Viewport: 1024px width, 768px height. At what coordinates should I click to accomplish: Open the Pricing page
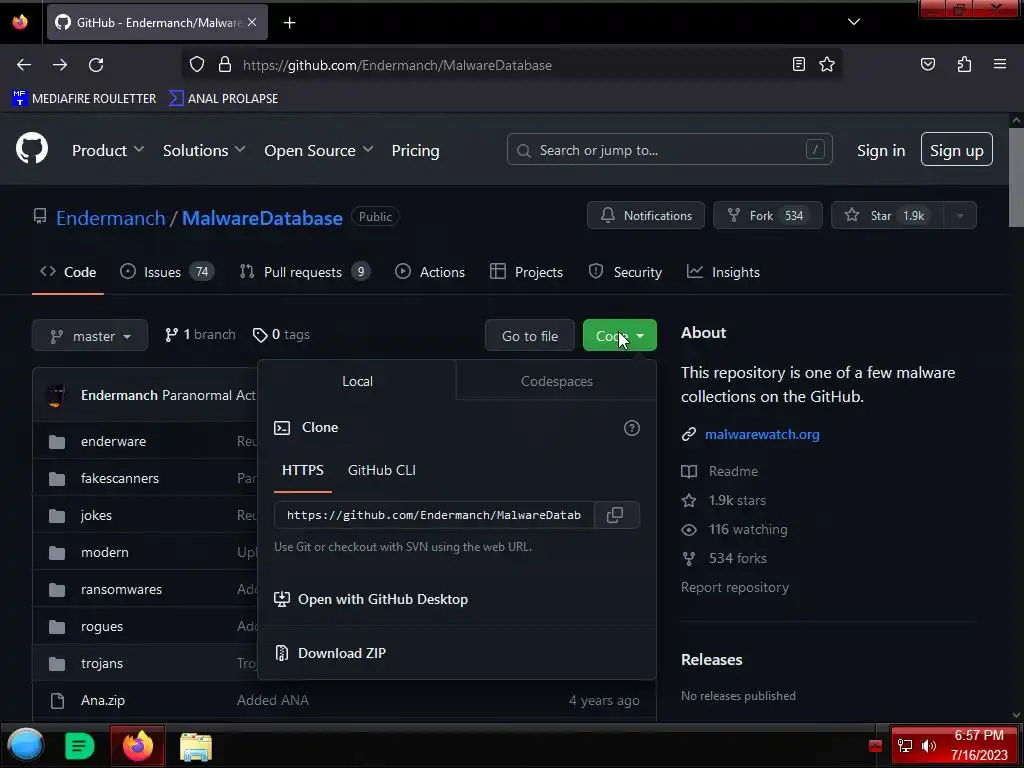pos(415,150)
